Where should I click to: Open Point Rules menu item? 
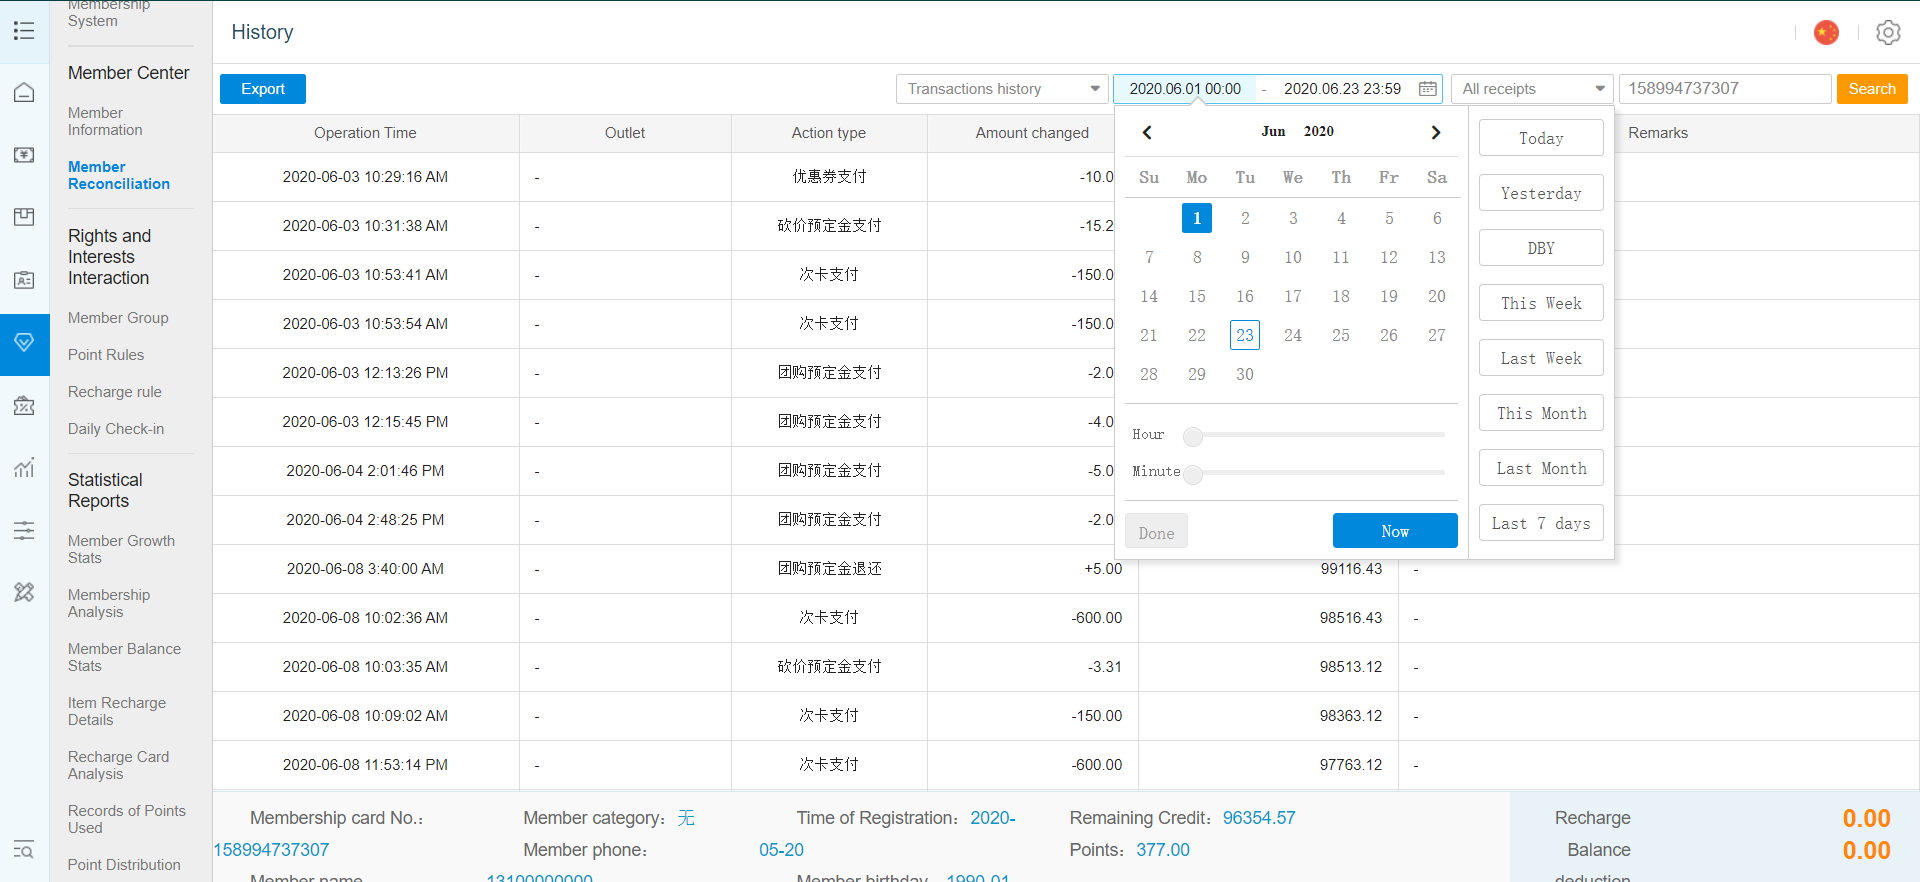(x=106, y=355)
